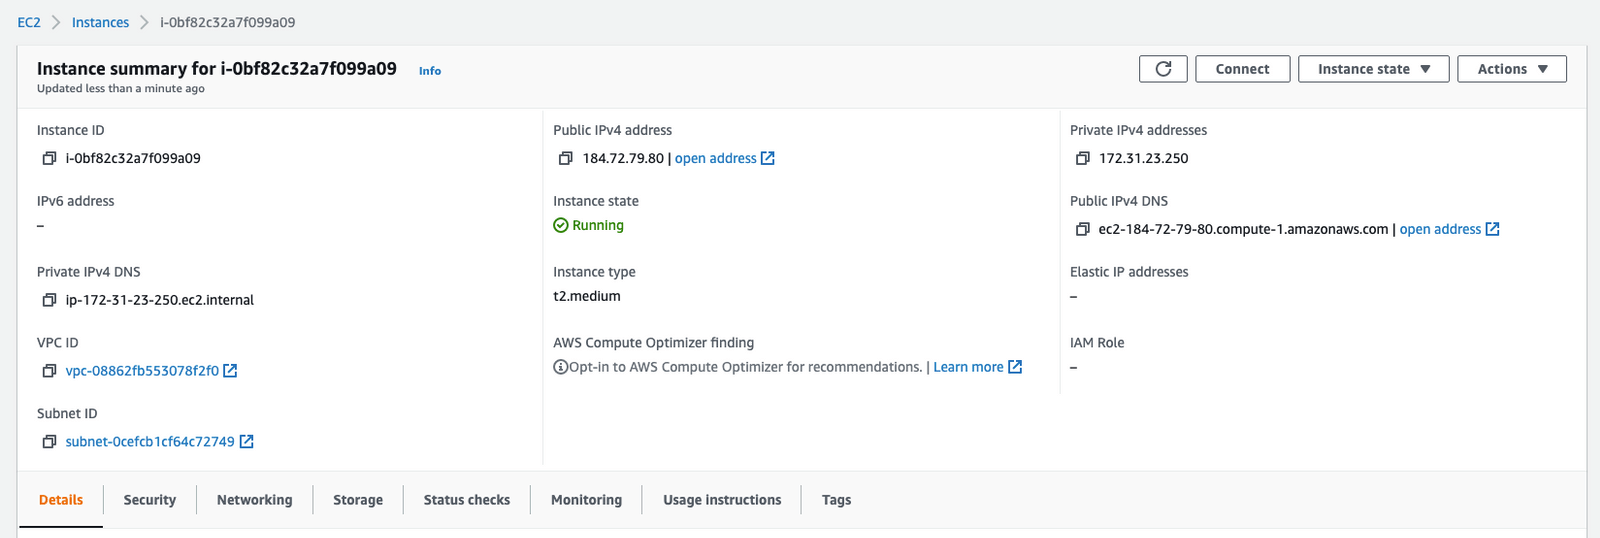The height and width of the screenshot is (538, 1600).
Task: Follow the subnet-0cefcb1cf64c72749 link
Action: point(150,442)
